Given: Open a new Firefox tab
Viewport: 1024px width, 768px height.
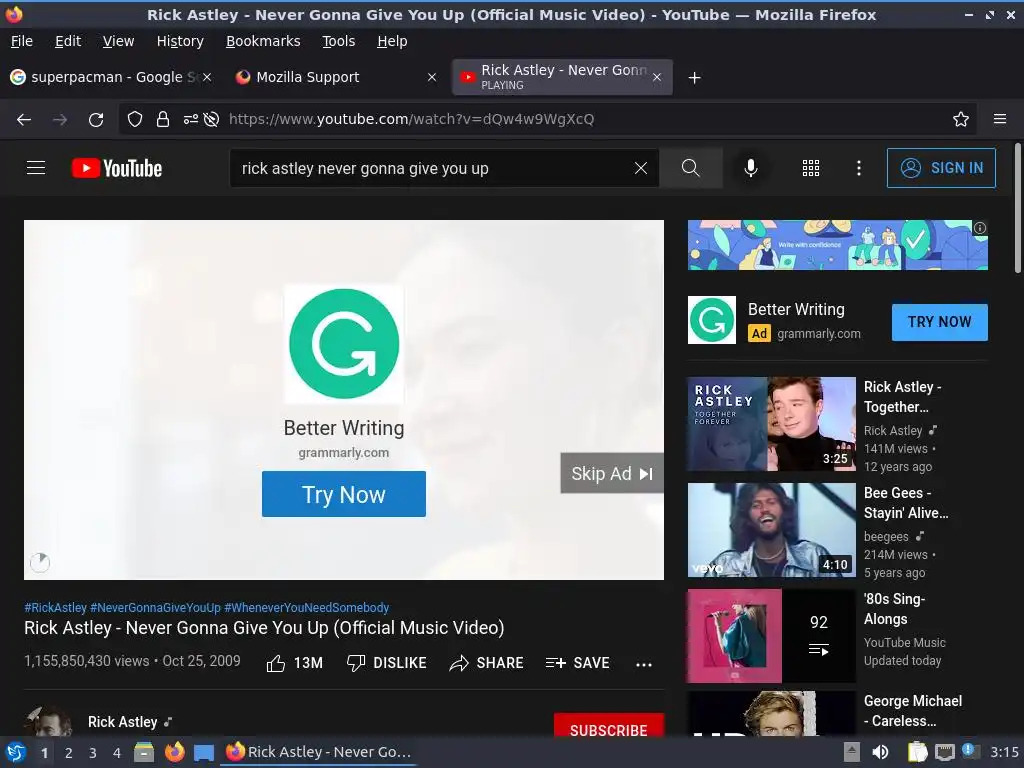Looking at the screenshot, I should coord(695,78).
